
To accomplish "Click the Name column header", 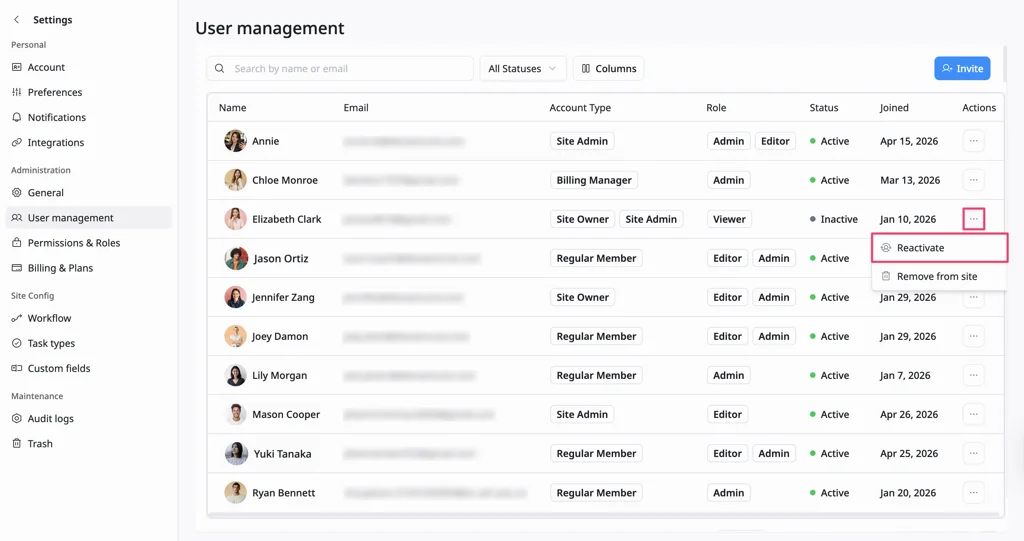I will 232,108.
